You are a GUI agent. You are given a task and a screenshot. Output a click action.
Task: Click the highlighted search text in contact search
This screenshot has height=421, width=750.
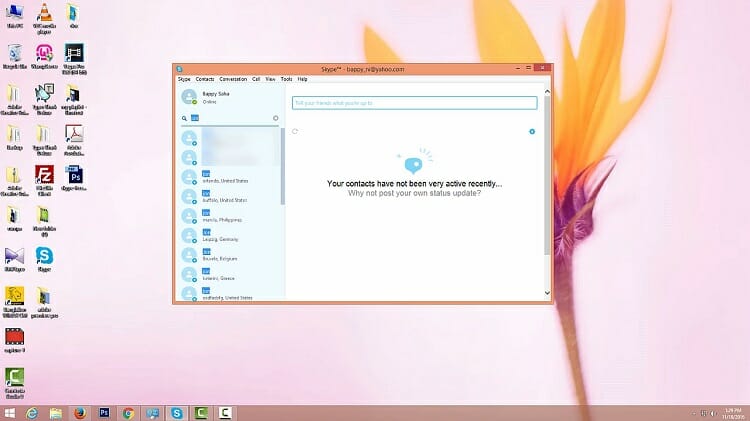195,118
